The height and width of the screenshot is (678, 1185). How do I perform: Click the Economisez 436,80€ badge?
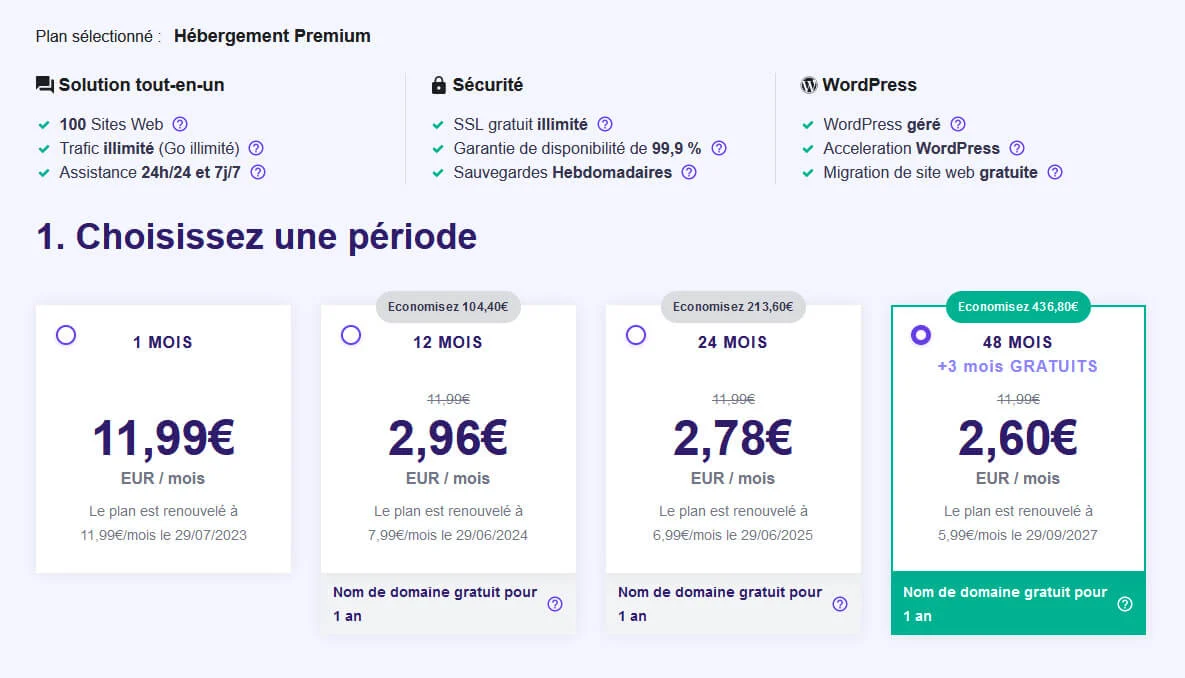(1018, 307)
